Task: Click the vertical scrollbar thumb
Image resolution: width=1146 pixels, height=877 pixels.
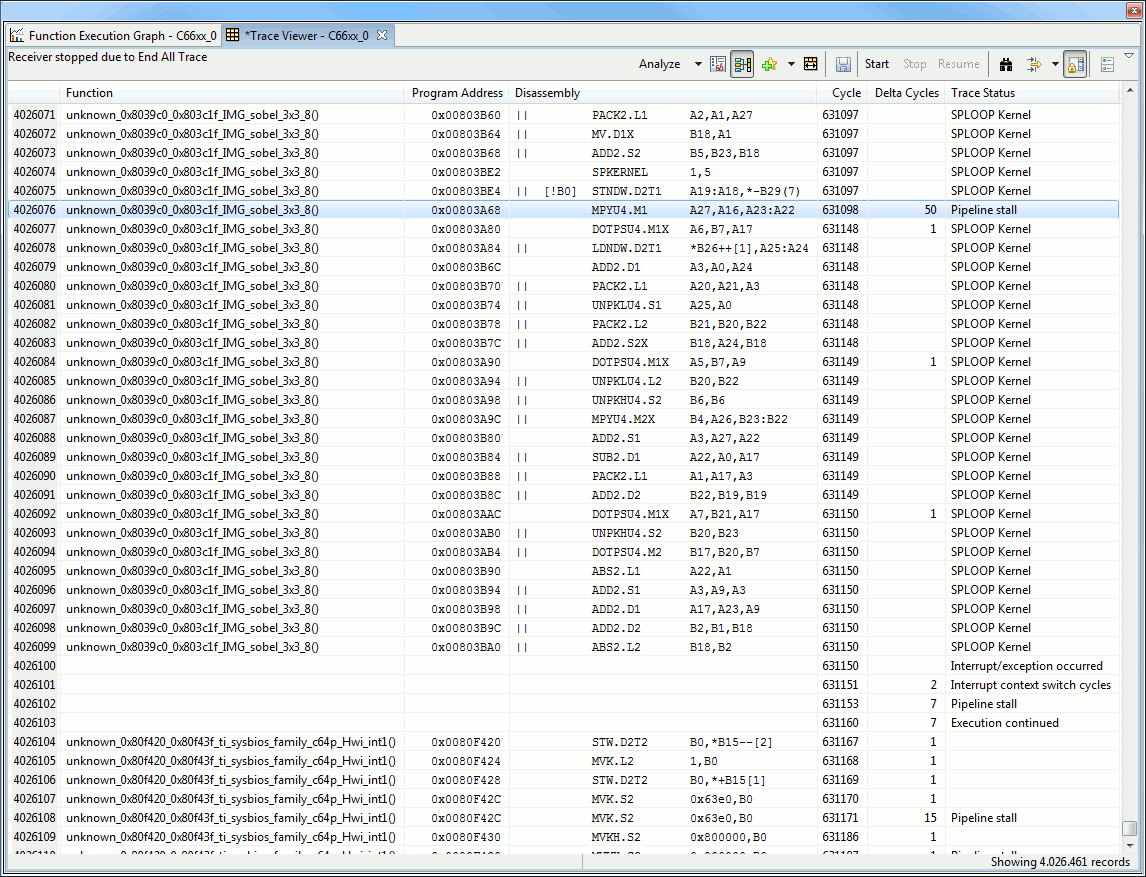Action: pos(1129,829)
